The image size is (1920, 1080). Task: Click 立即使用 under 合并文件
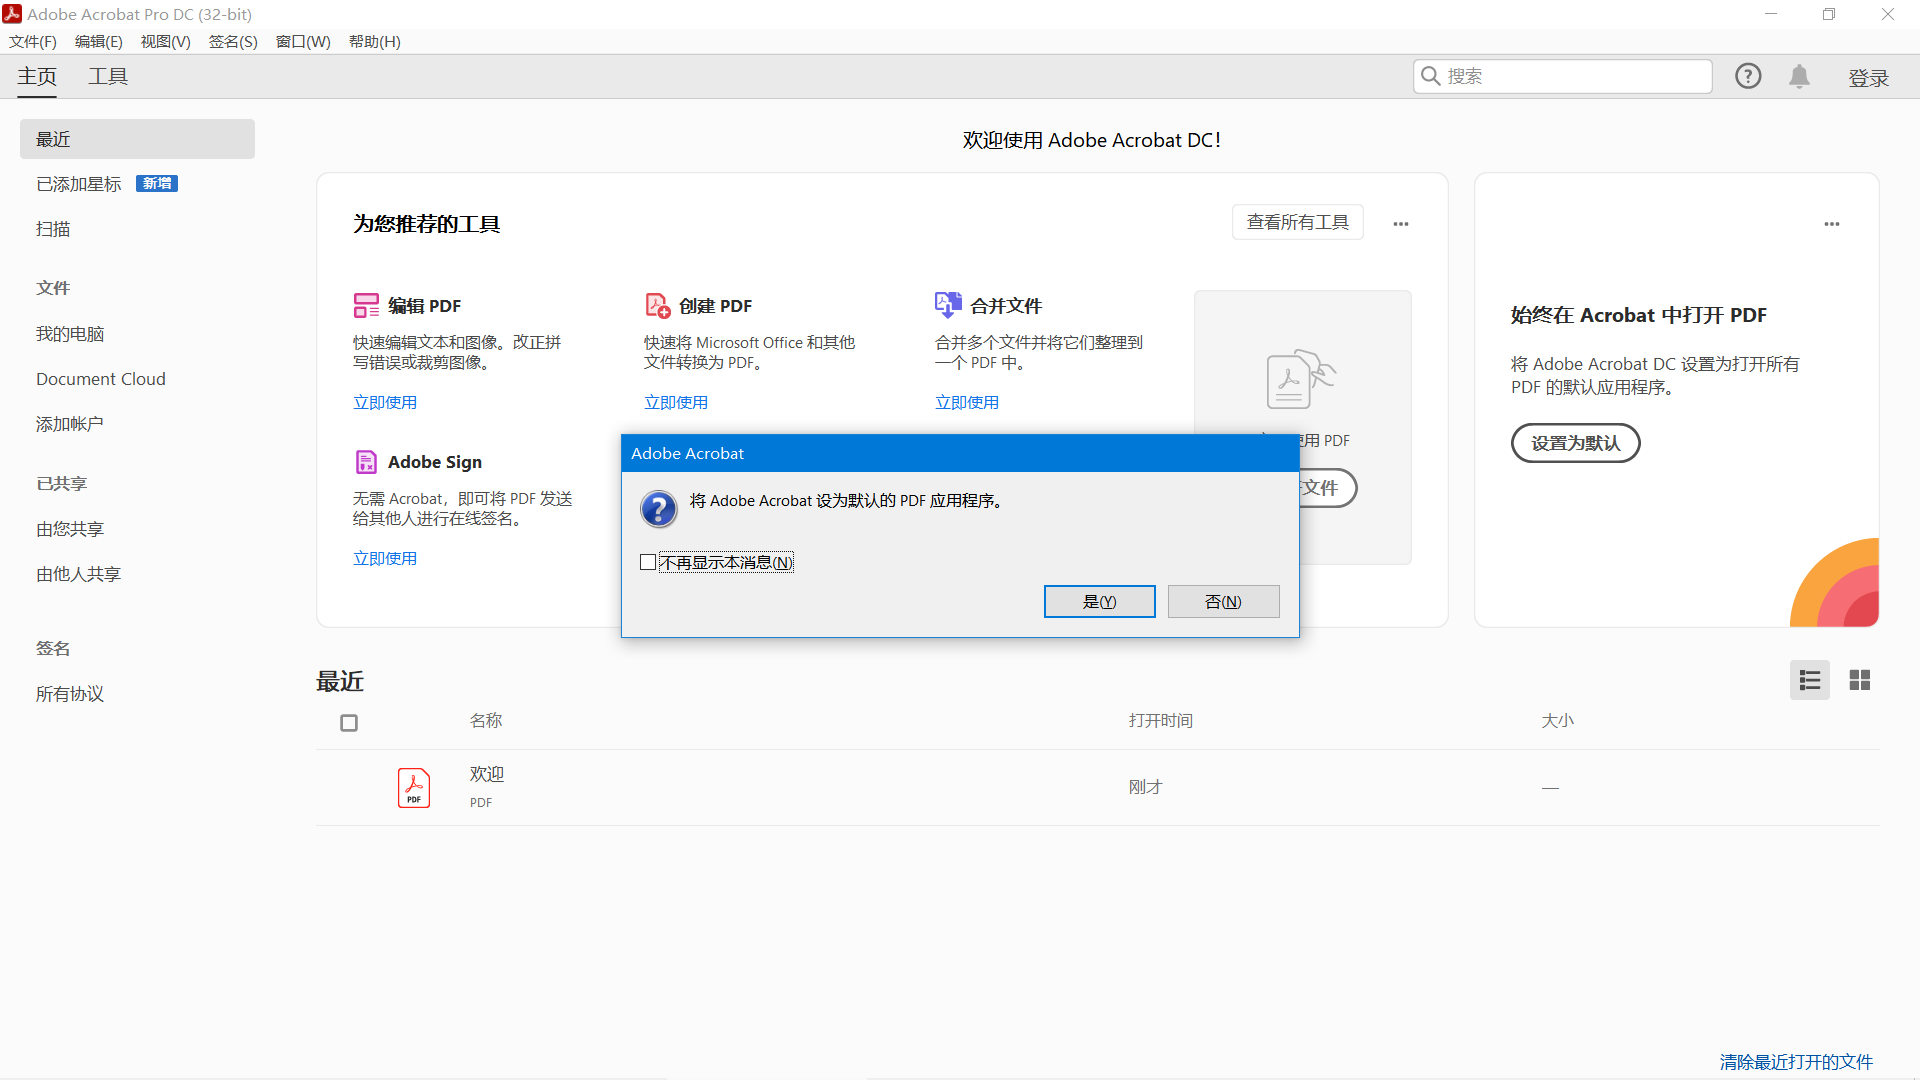[967, 402]
